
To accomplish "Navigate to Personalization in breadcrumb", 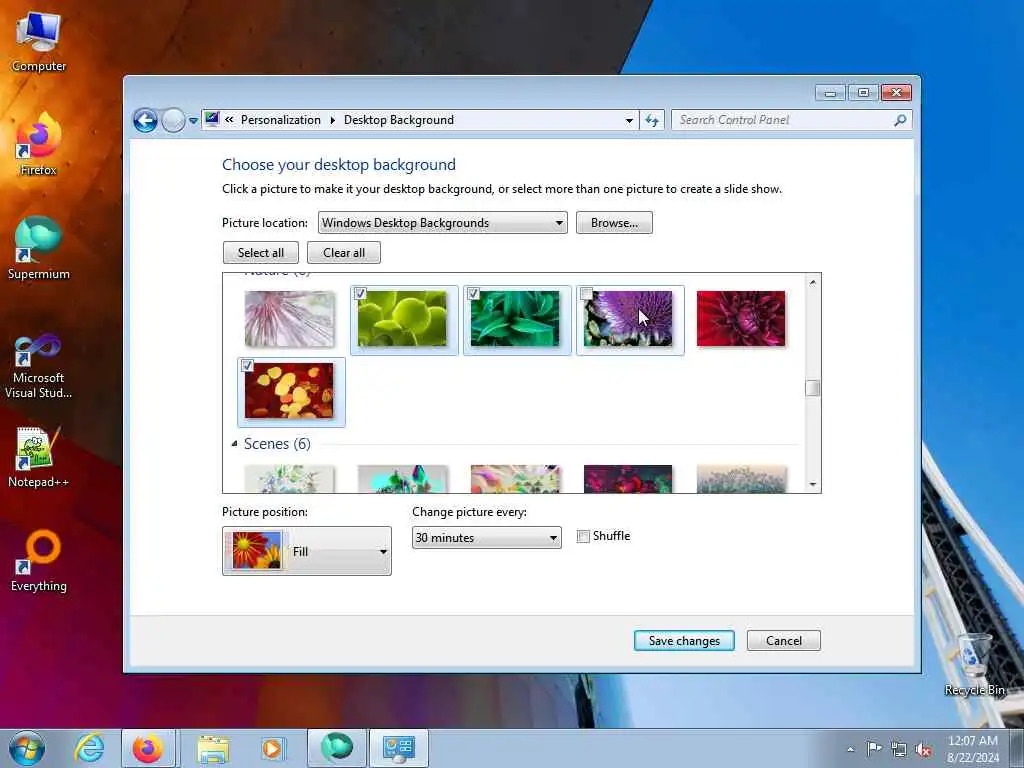I will click(281, 120).
